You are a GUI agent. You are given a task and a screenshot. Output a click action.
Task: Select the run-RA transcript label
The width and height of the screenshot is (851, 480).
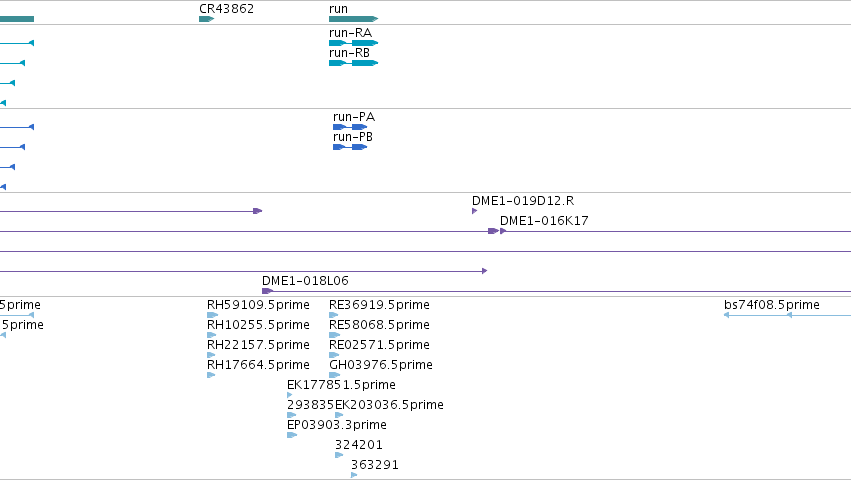click(x=350, y=33)
